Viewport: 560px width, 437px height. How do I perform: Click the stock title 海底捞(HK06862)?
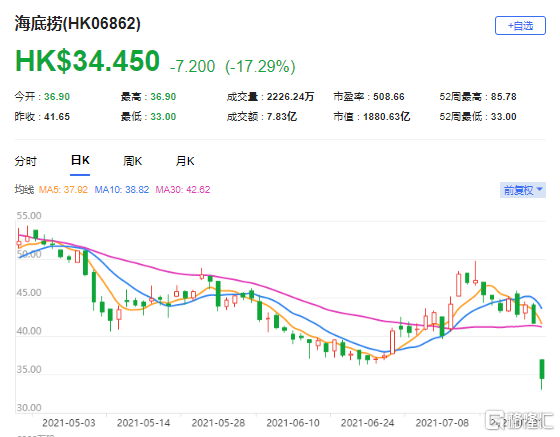[x=78, y=24]
